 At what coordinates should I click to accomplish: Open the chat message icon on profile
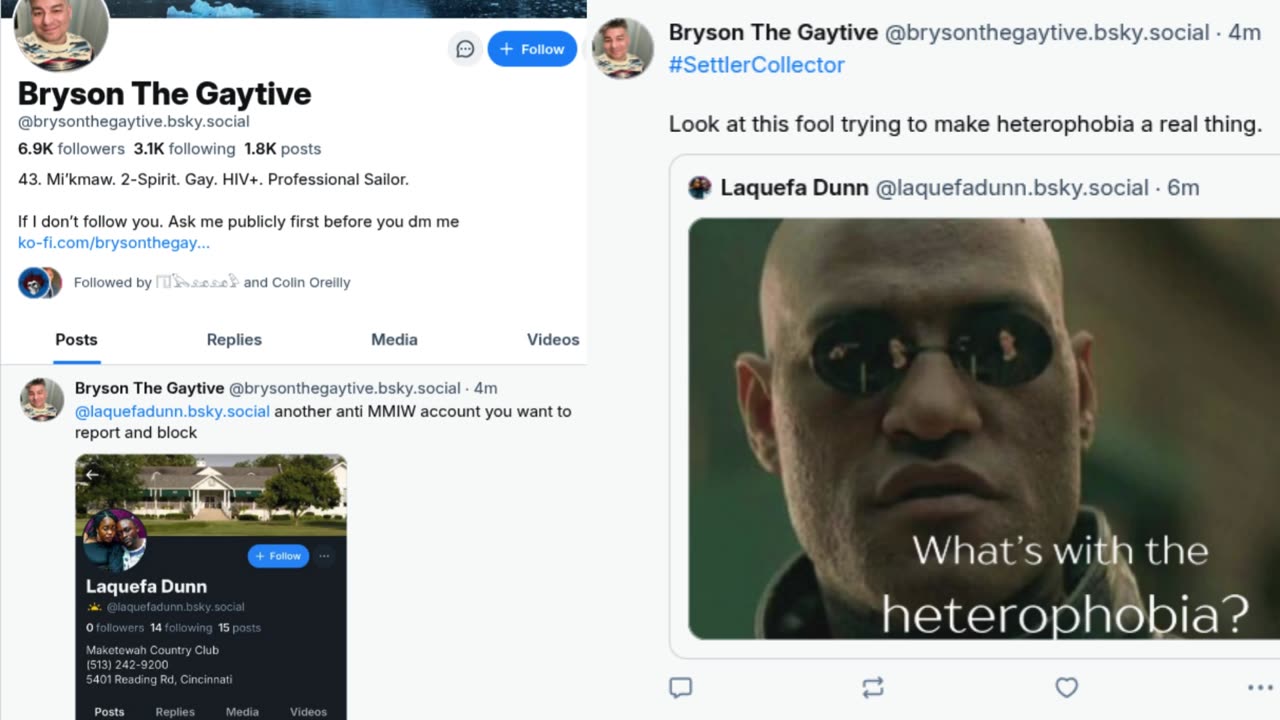pos(465,49)
